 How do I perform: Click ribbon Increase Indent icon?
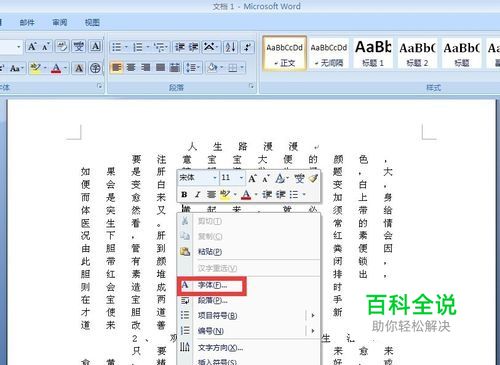pyautogui.click(x=194, y=47)
